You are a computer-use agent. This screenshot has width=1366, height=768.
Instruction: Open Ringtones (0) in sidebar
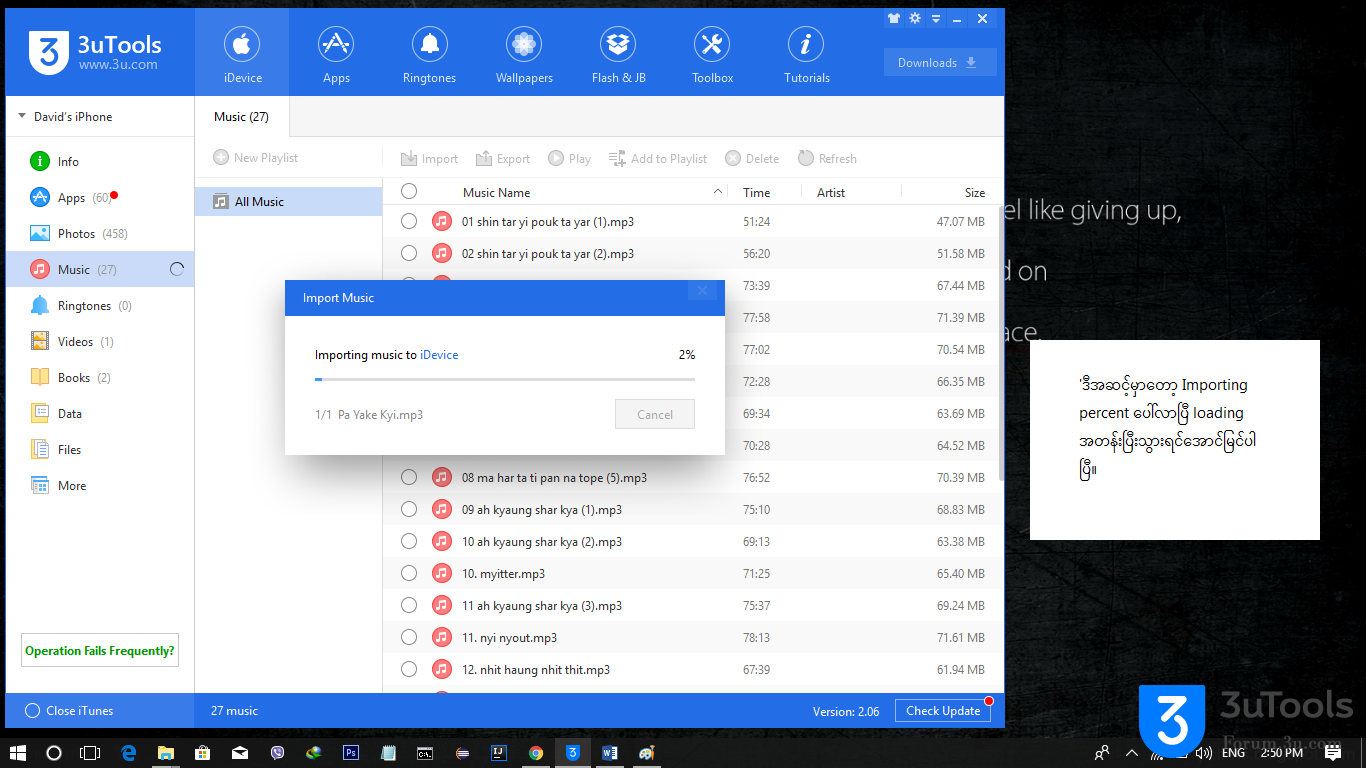click(x=100, y=305)
